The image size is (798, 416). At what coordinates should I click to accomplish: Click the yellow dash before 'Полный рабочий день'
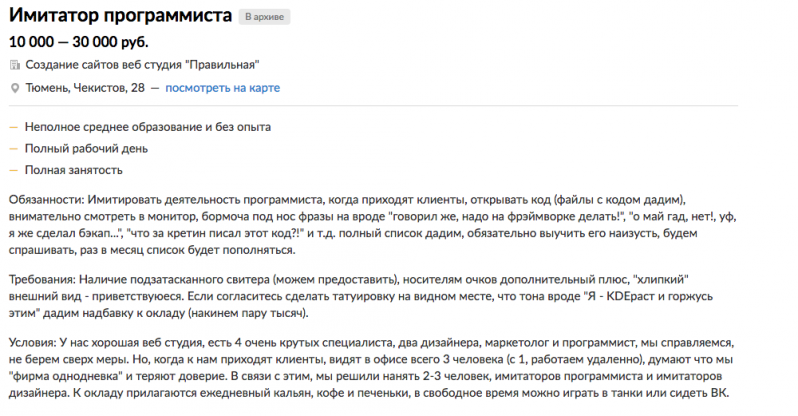pos(13,149)
